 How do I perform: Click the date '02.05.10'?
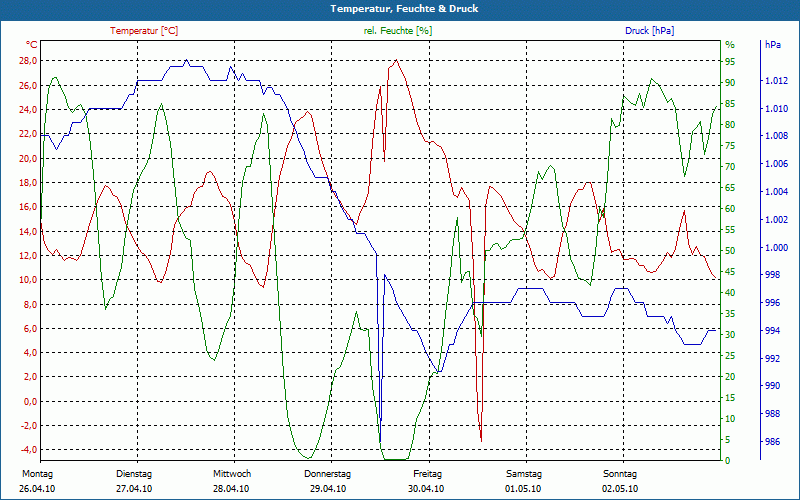pos(620,489)
